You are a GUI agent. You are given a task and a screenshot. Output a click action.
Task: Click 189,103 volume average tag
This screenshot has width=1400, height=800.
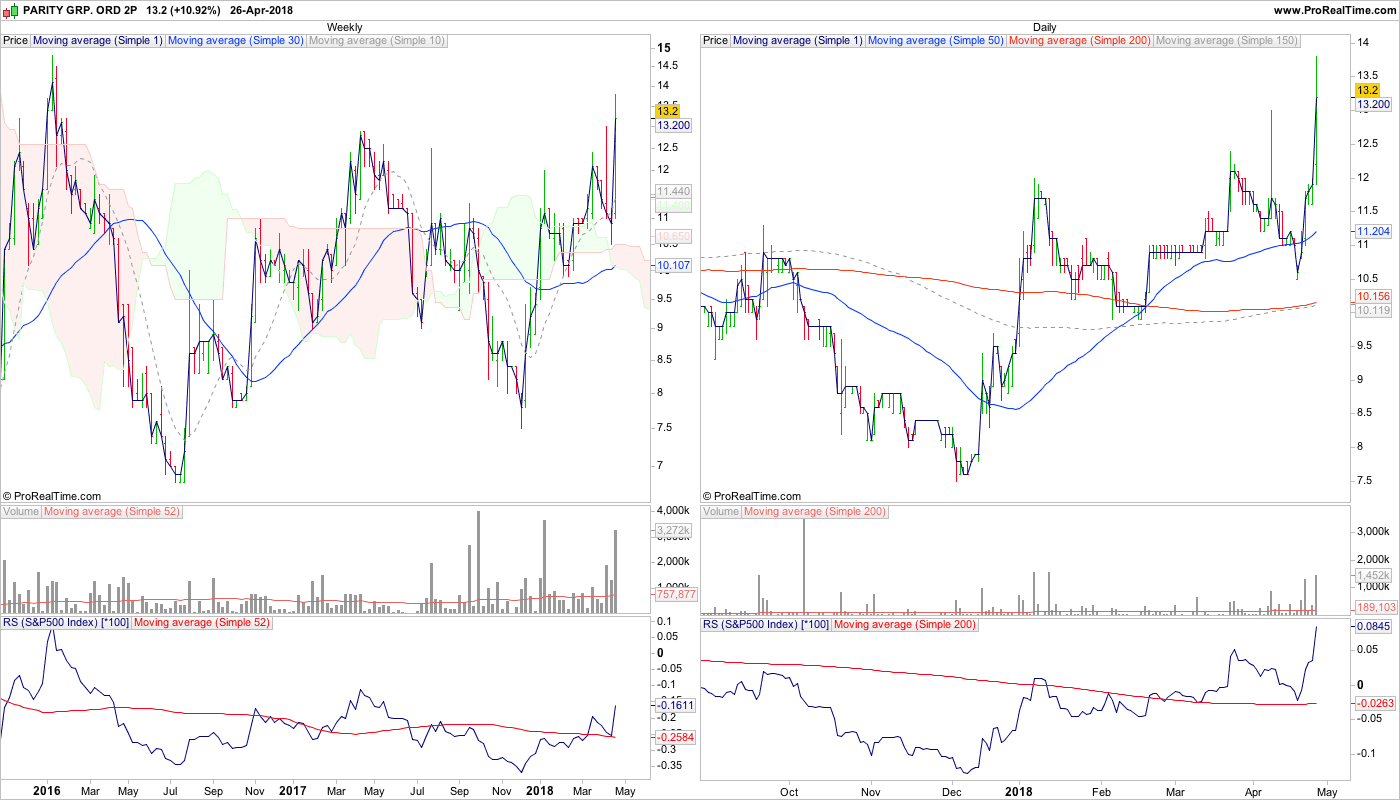tap(1376, 607)
